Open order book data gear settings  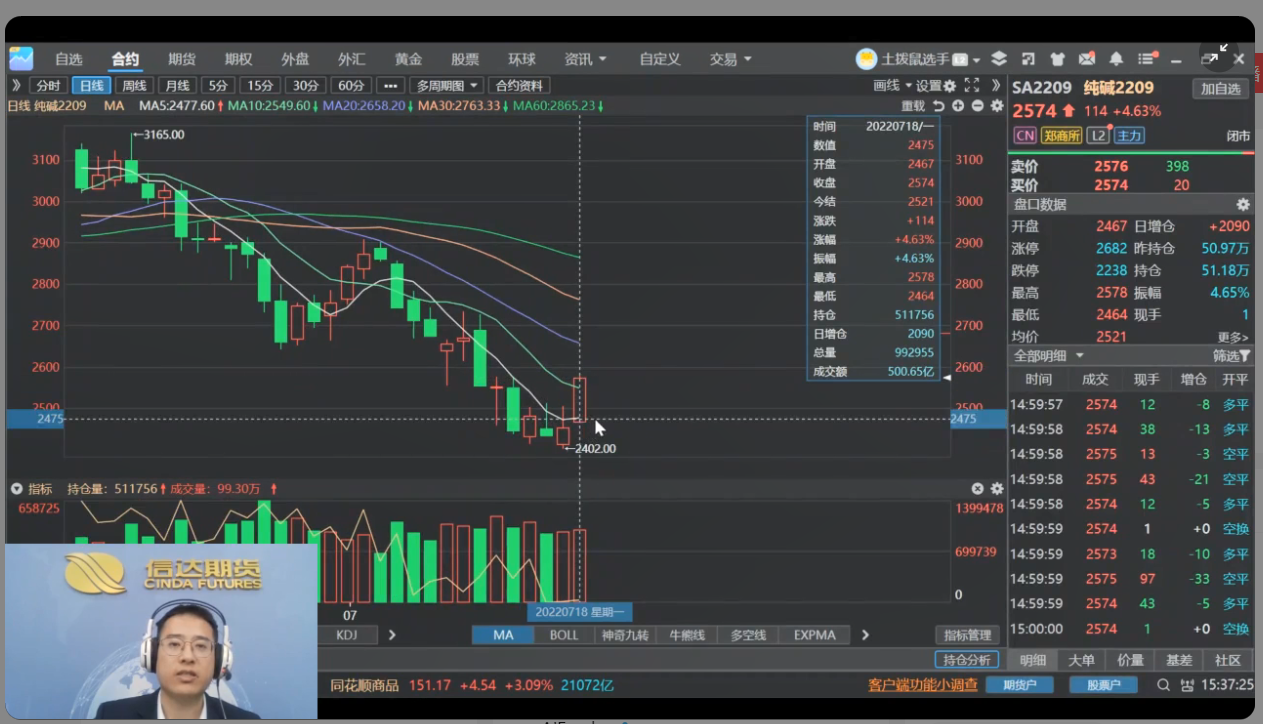tap(1243, 204)
